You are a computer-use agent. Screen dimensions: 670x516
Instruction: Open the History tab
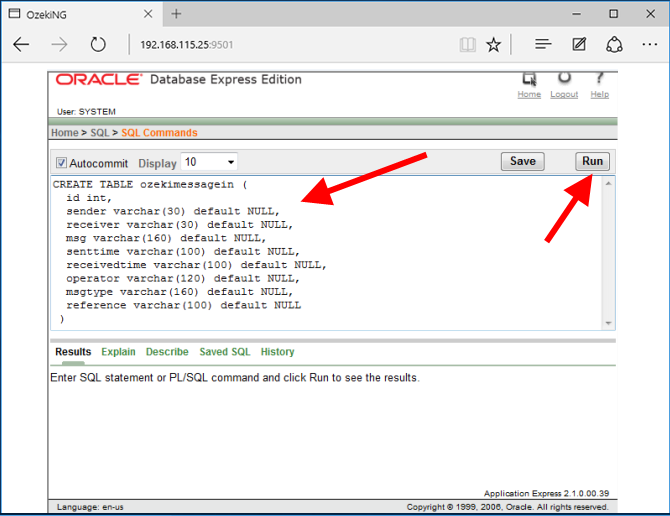coord(277,352)
